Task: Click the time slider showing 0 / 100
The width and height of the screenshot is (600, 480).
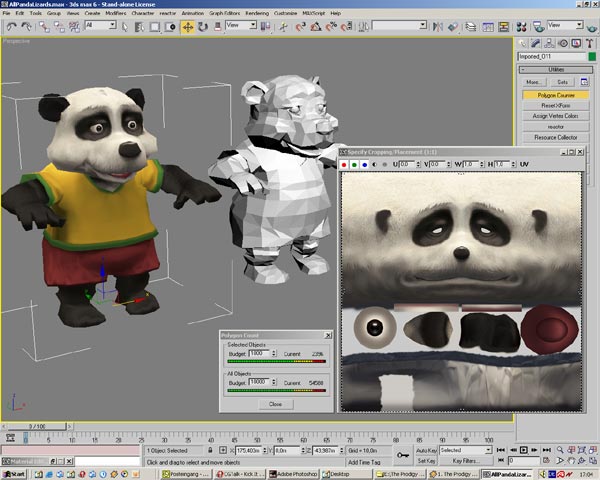Action: (x=37, y=426)
